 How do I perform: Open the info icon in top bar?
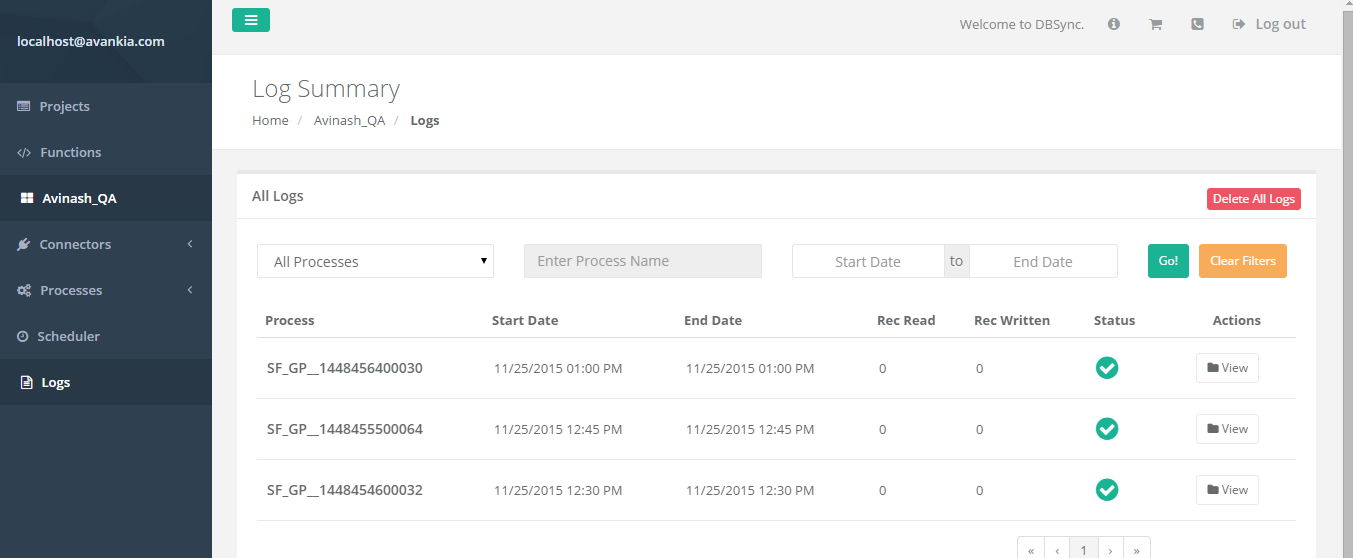coord(1113,24)
